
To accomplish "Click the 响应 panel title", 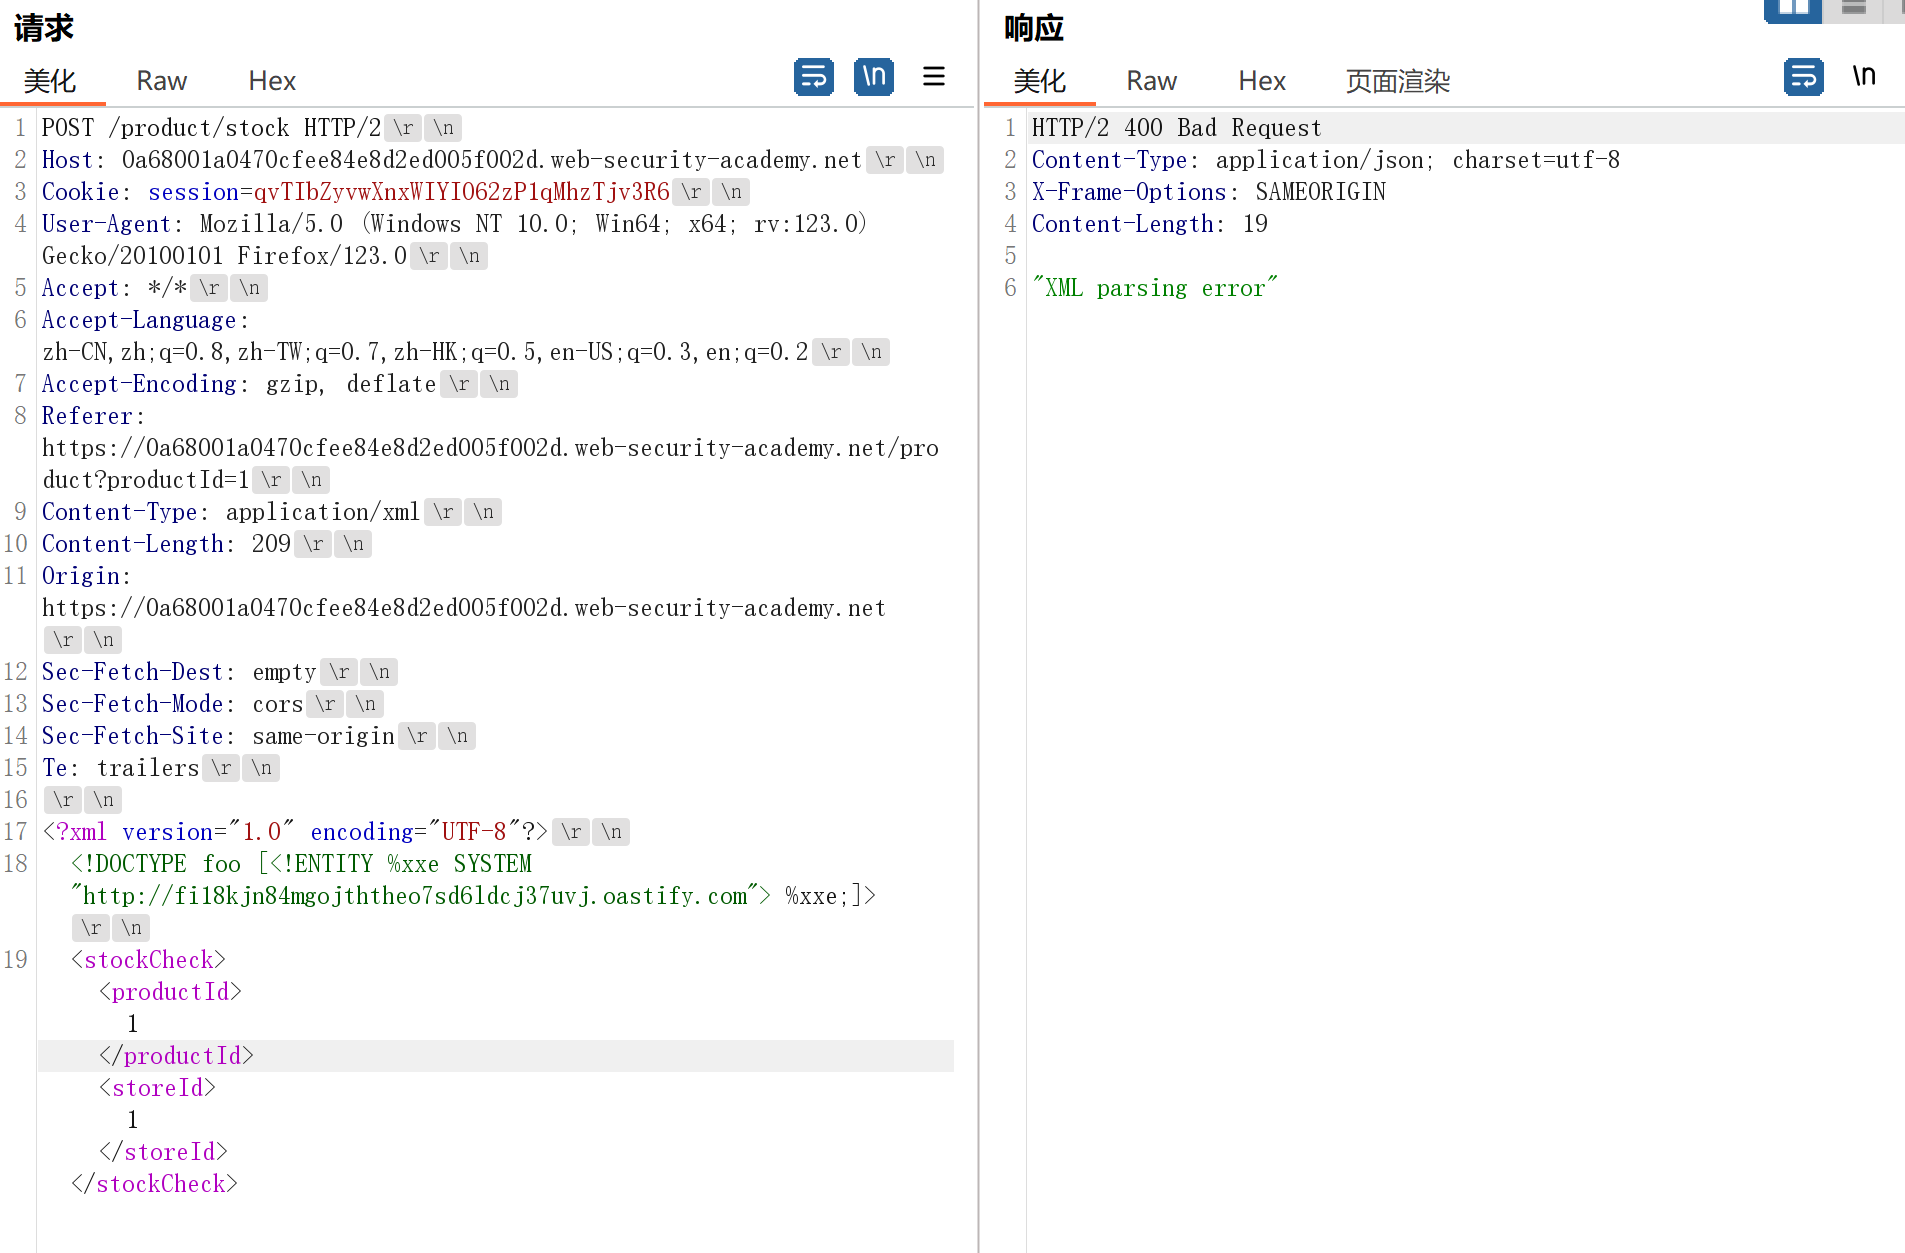I will [1034, 28].
